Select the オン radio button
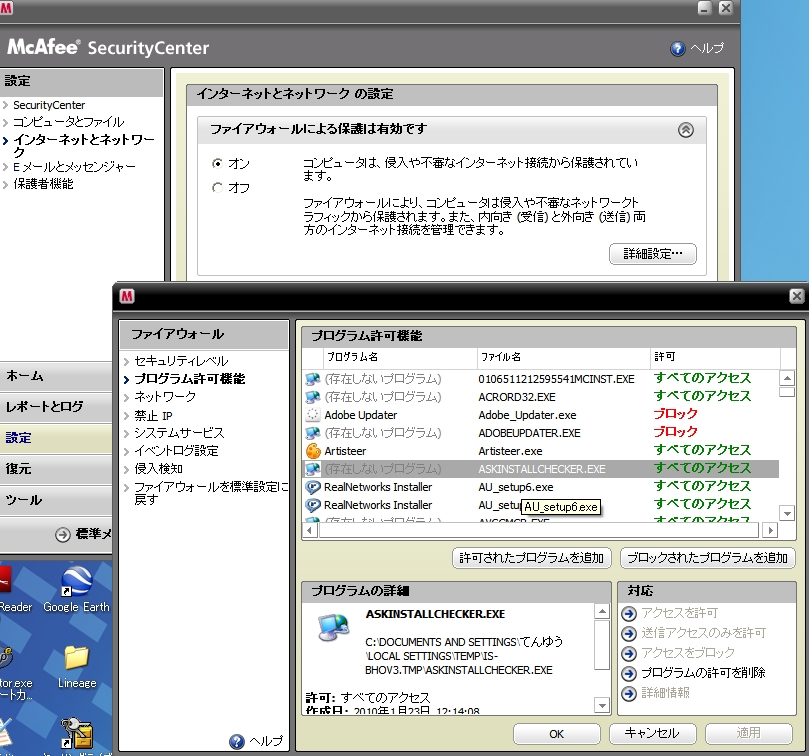This screenshot has width=809, height=756. (217, 164)
